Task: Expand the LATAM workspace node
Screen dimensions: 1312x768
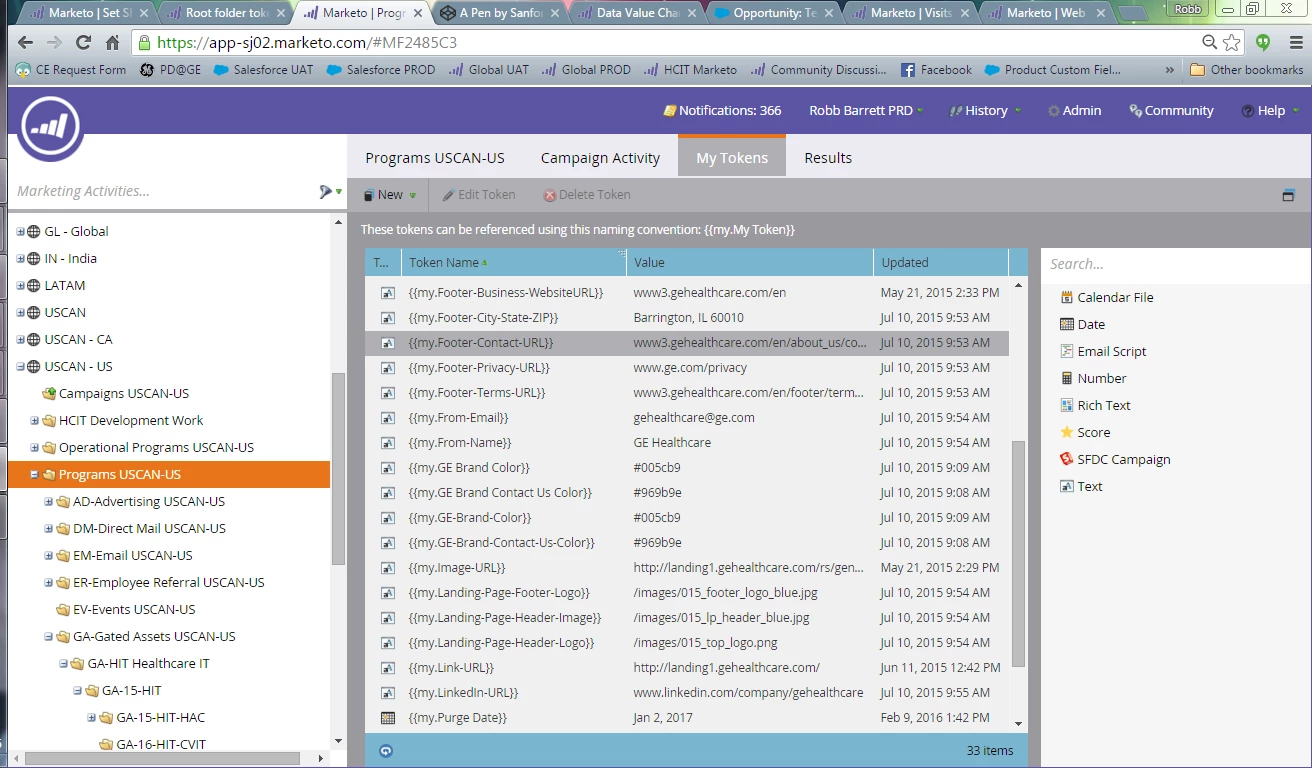Action: point(20,285)
